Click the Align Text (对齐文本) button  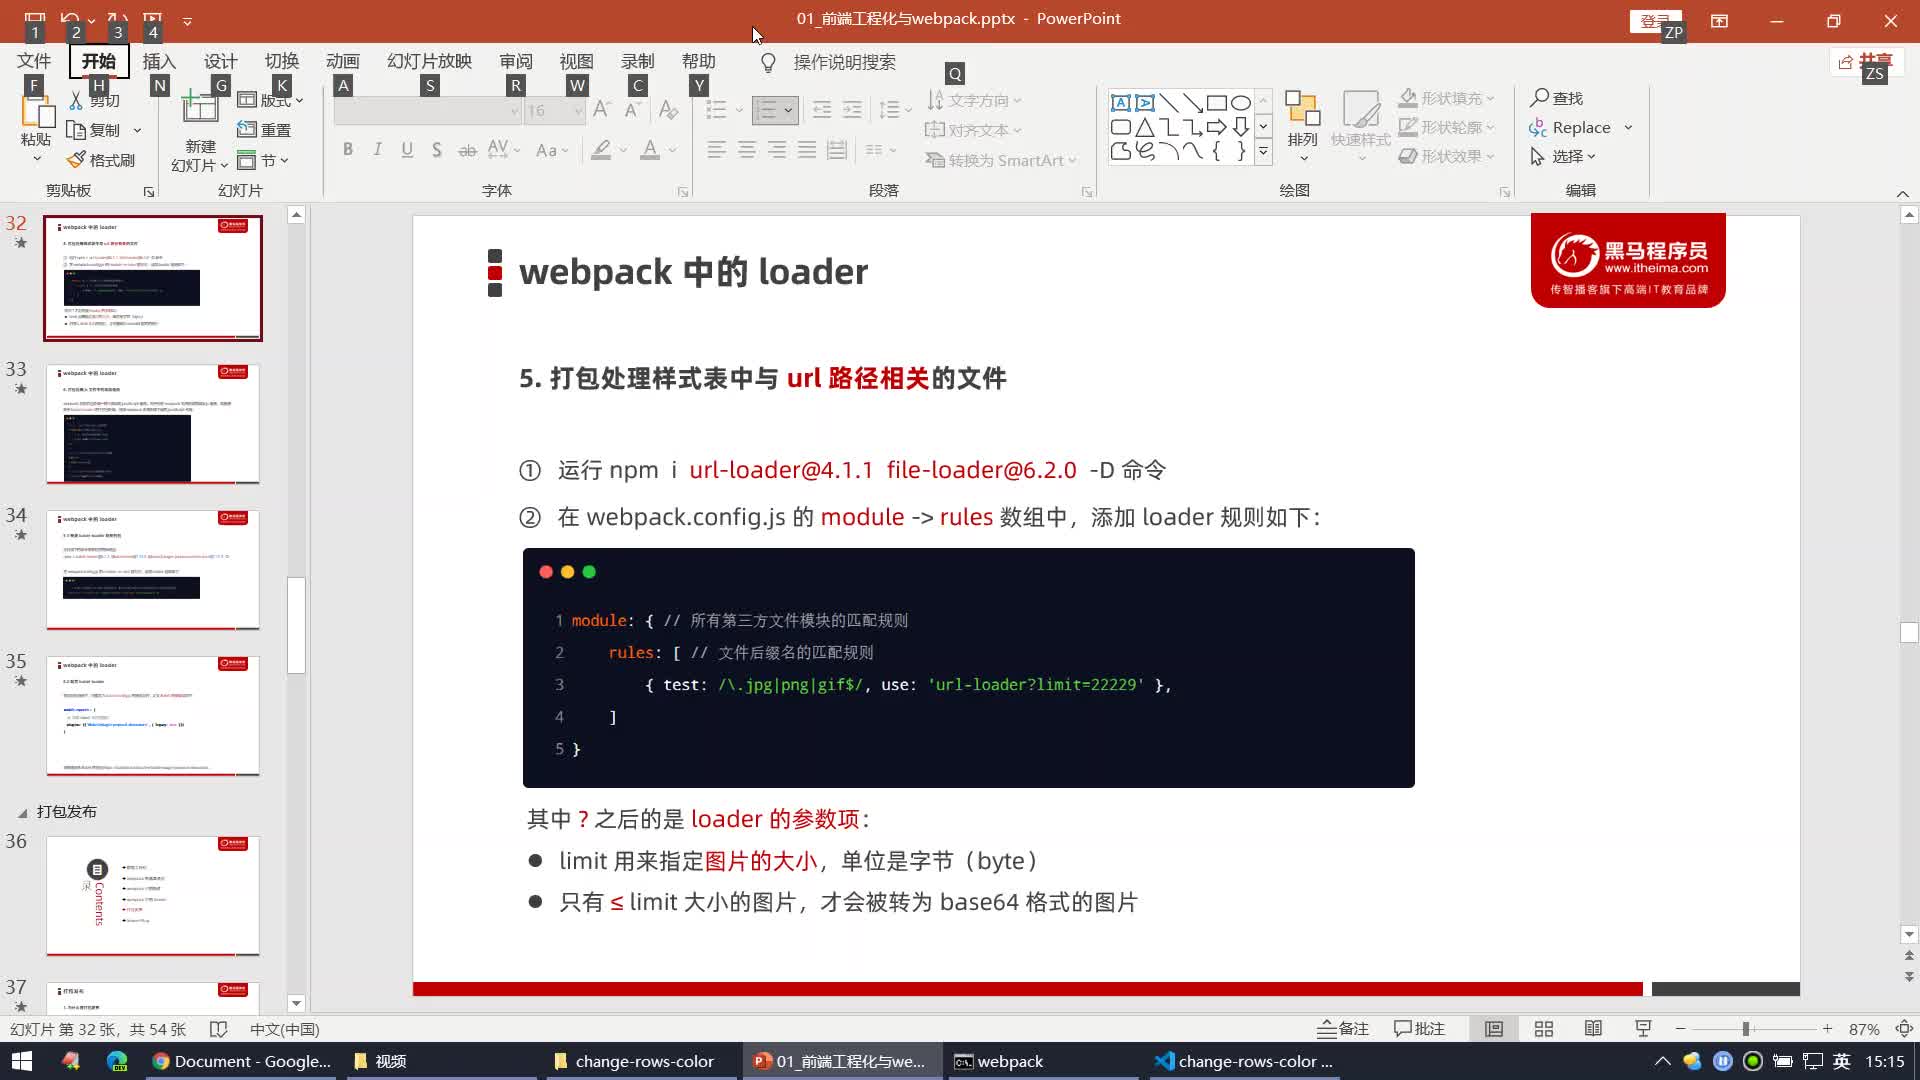point(974,130)
